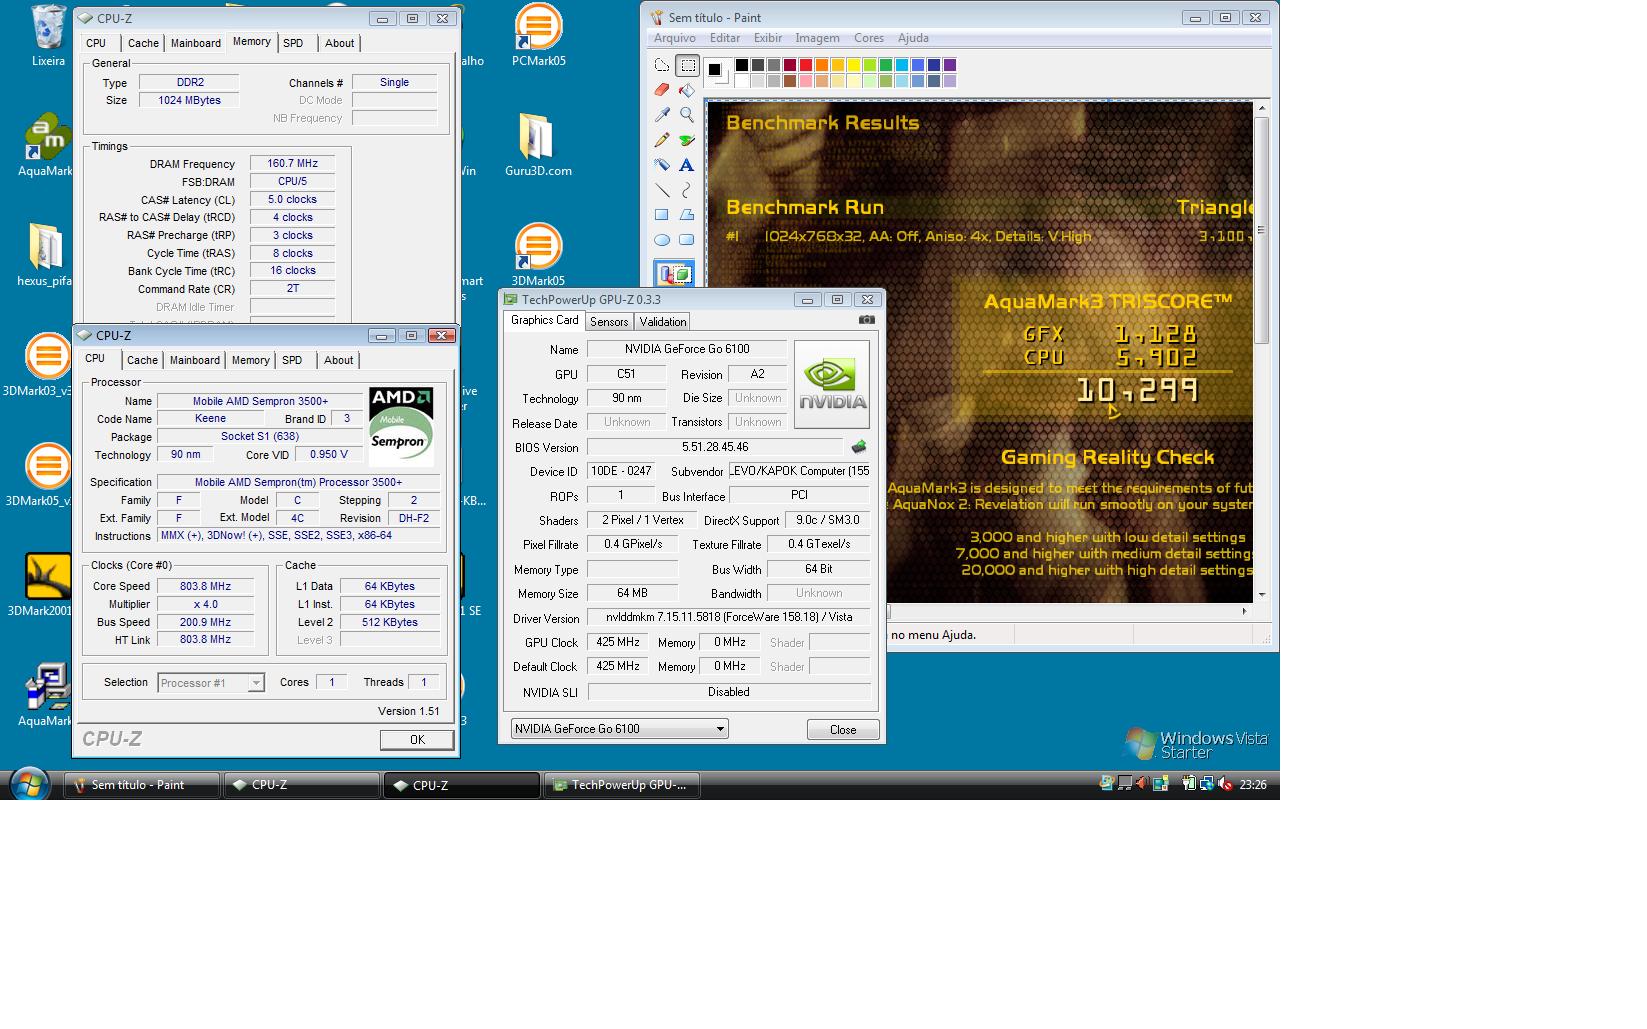The height and width of the screenshot is (1029, 1647).
Task: Open Cache tab in top CPU-Z window
Action: (x=143, y=43)
